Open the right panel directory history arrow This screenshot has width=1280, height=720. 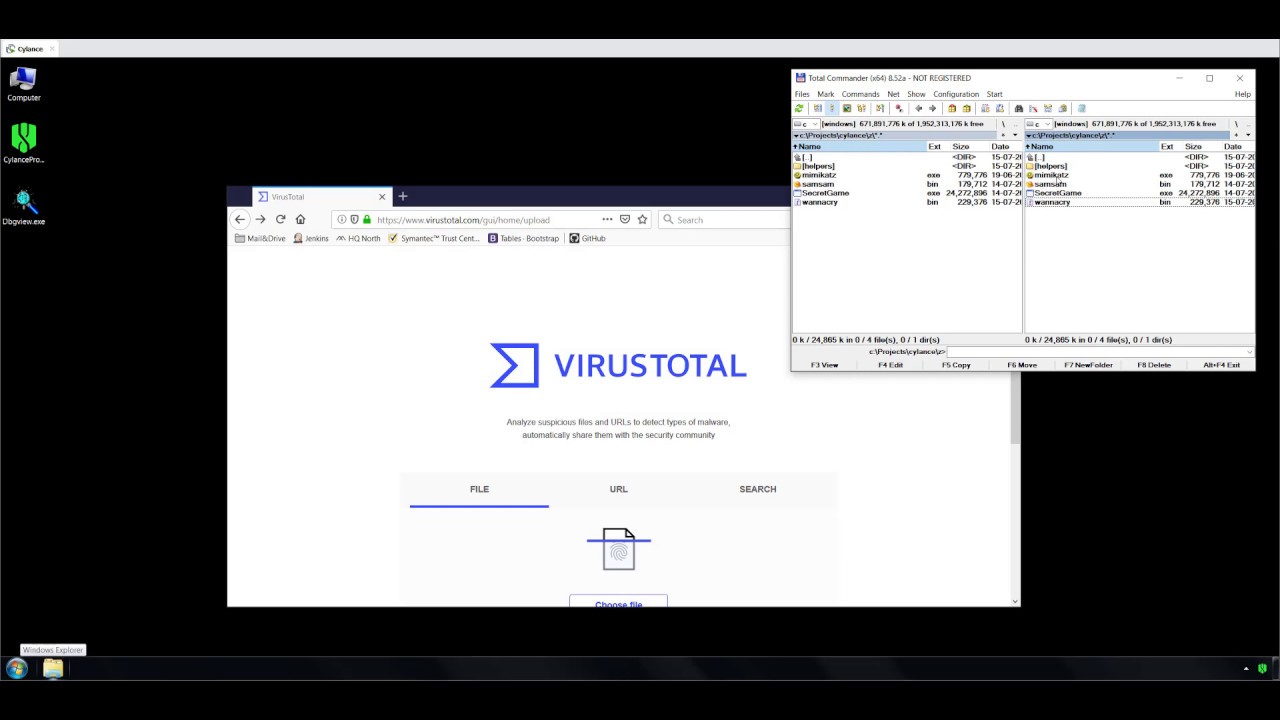1247,135
